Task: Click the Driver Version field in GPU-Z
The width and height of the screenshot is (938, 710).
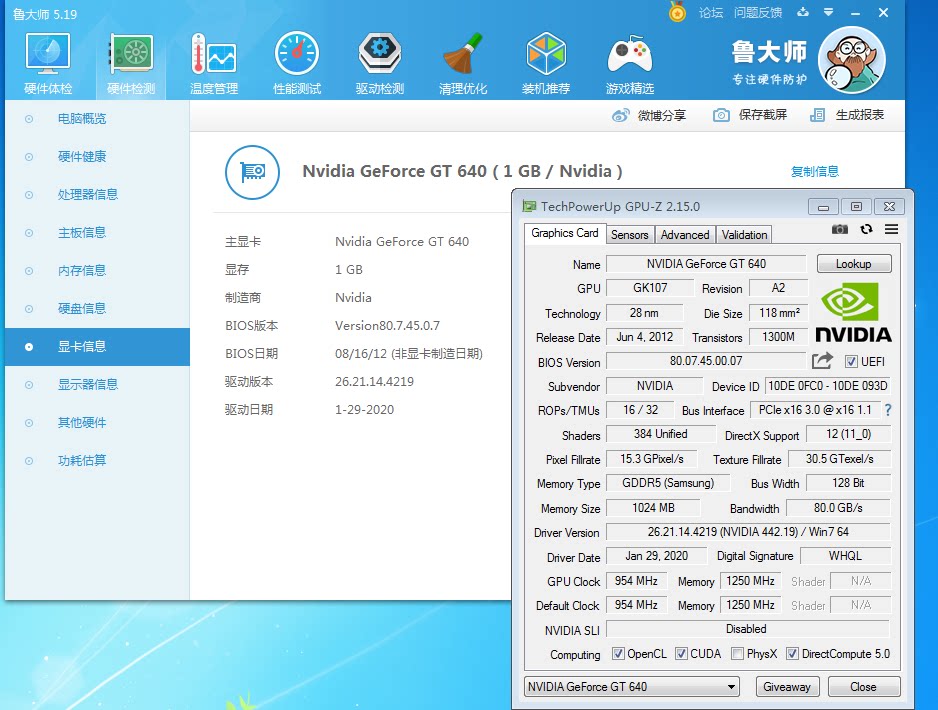Action: point(748,532)
